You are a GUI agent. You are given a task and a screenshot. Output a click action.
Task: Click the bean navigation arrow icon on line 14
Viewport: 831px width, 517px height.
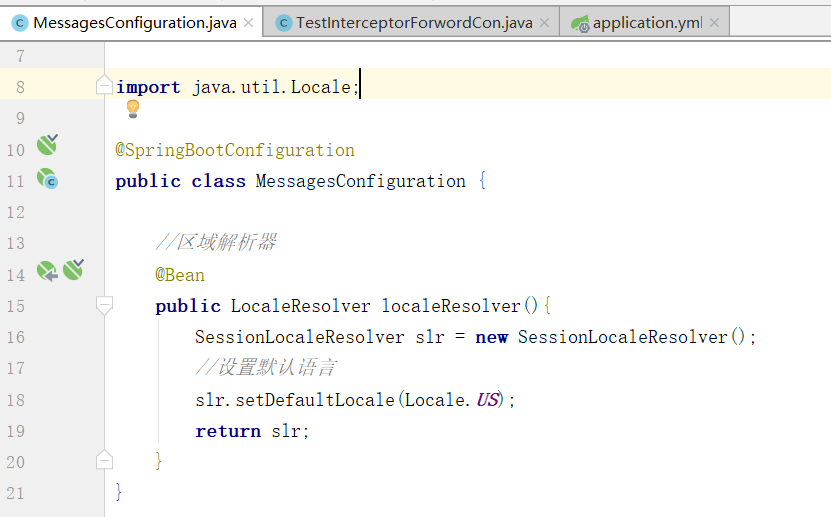coord(47,271)
